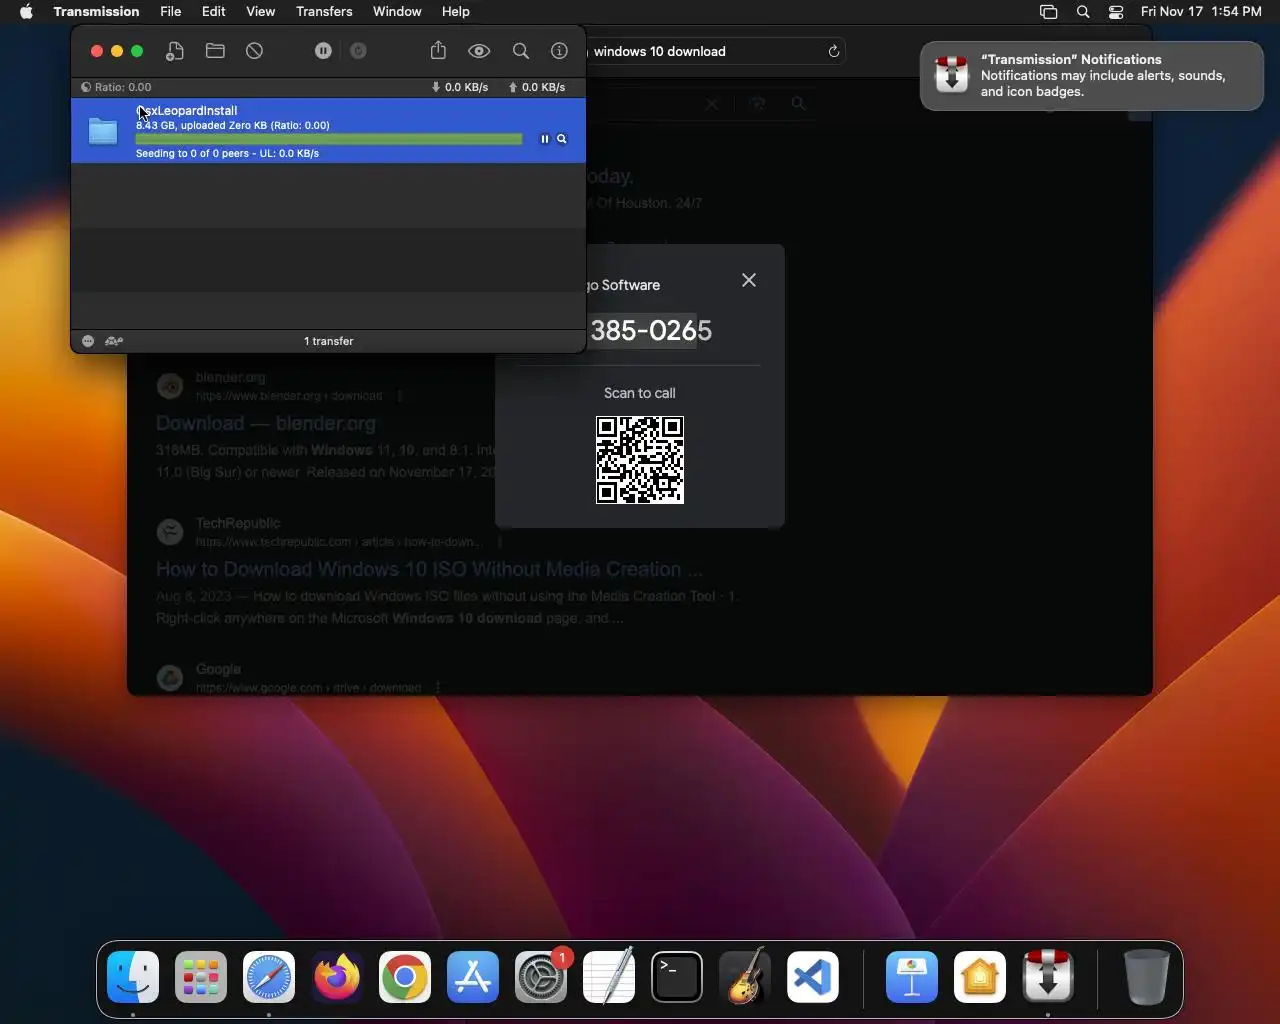Click the '1 transfer' status text
Viewport: 1280px width, 1024px height.
click(329, 341)
